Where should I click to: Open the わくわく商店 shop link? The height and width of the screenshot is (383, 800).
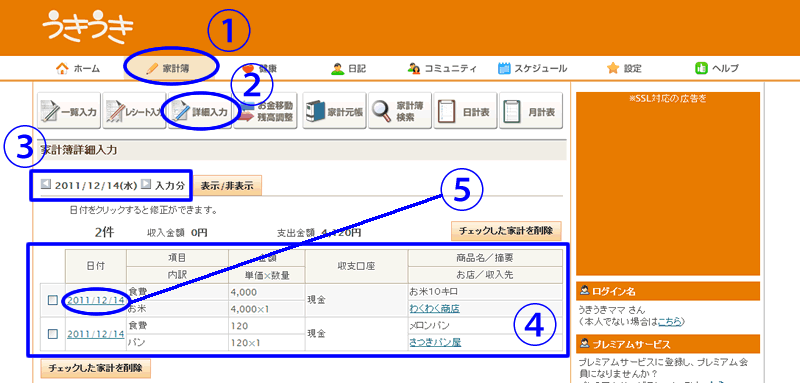coord(435,308)
